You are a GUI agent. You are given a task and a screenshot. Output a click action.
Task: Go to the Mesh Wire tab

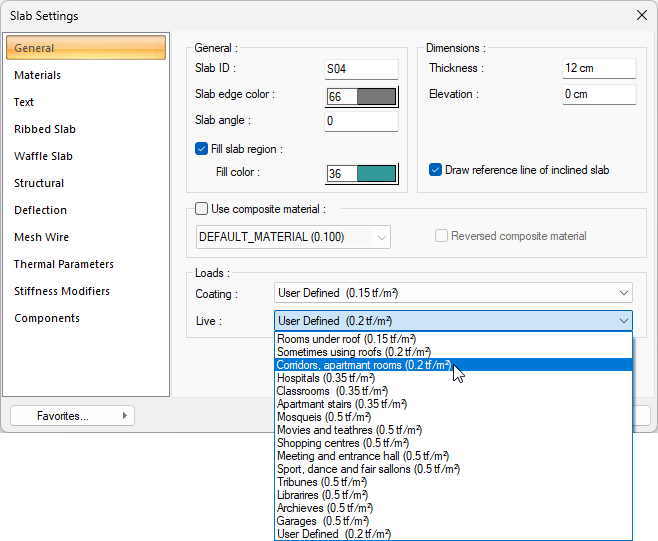click(42, 237)
